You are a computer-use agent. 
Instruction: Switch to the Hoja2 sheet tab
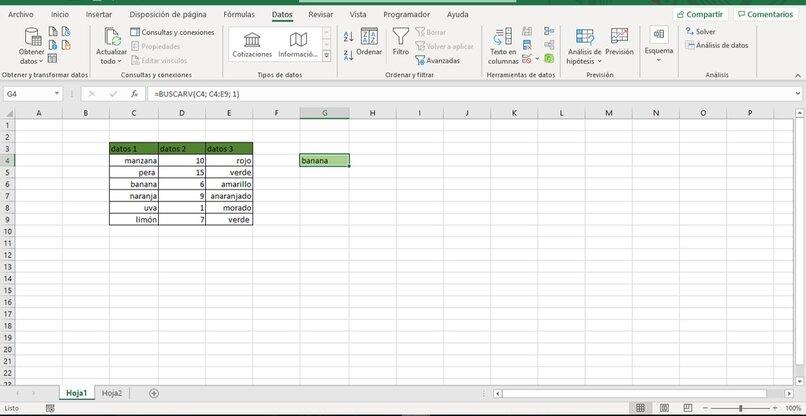coord(112,393)
